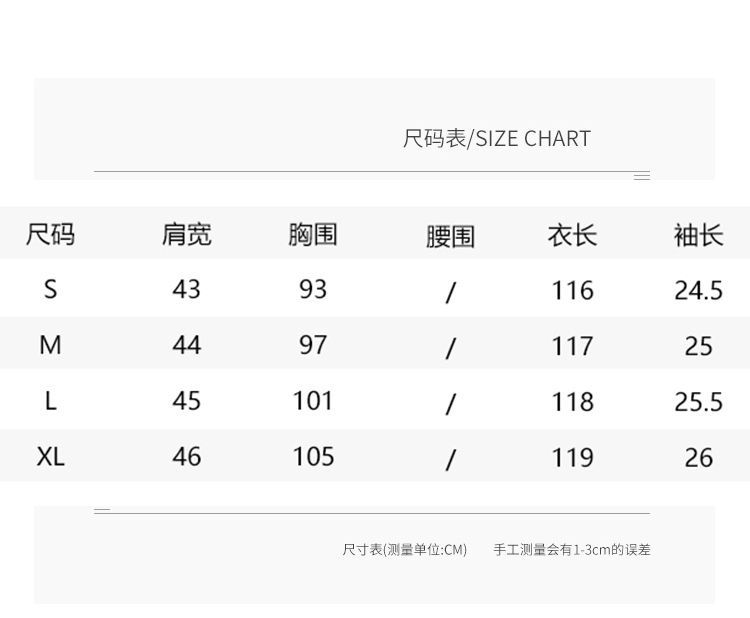Select the 肩宽 column header
This screenshot has width=750, height=618.
pyautogui.click(x=187, y=235)
